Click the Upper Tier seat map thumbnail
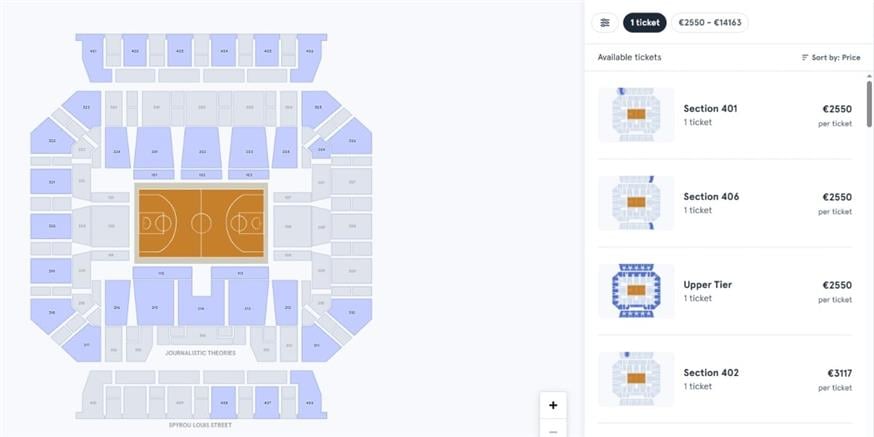 pyautogui.click(x=636, y=291)
